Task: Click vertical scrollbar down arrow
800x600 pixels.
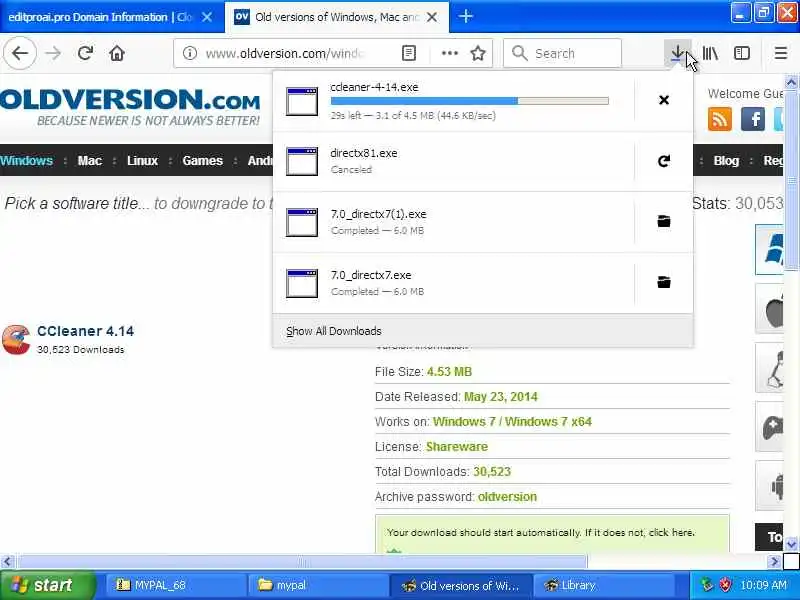Action: 791,544
